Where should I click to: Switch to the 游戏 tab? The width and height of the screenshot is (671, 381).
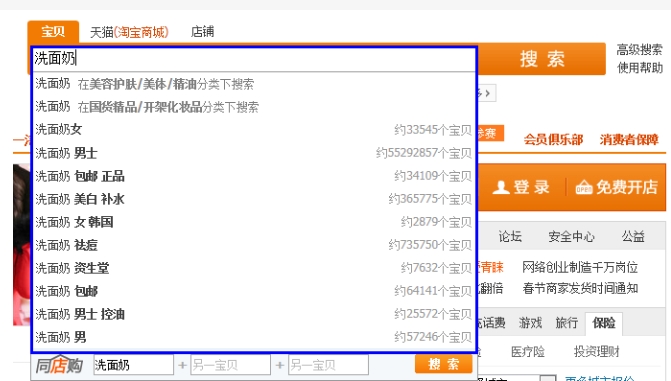(x=530, y=323)
